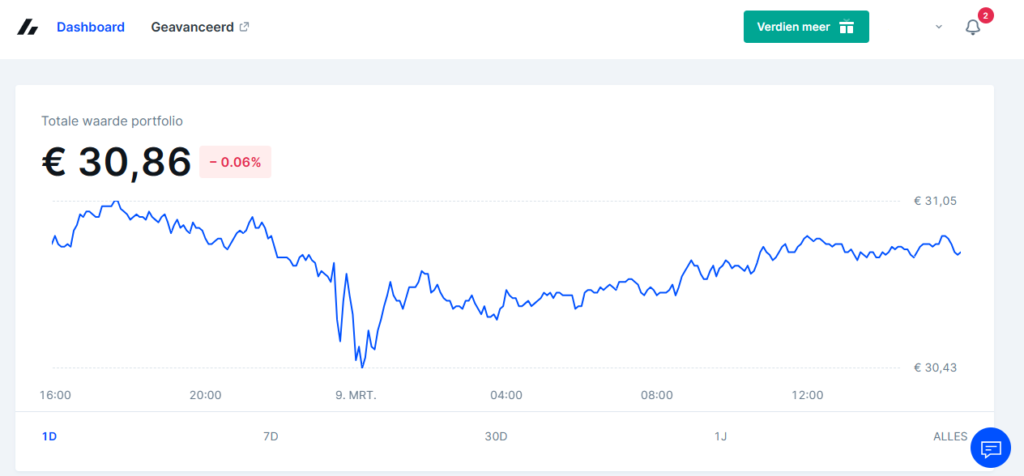Switch chart range to 7D
The height and width of the screenshot is (476, 1024).
click(x=270, y=436)
